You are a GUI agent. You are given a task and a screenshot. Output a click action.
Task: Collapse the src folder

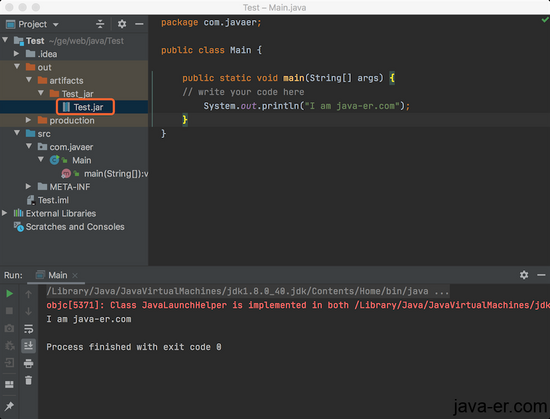(x=17, y=133)
